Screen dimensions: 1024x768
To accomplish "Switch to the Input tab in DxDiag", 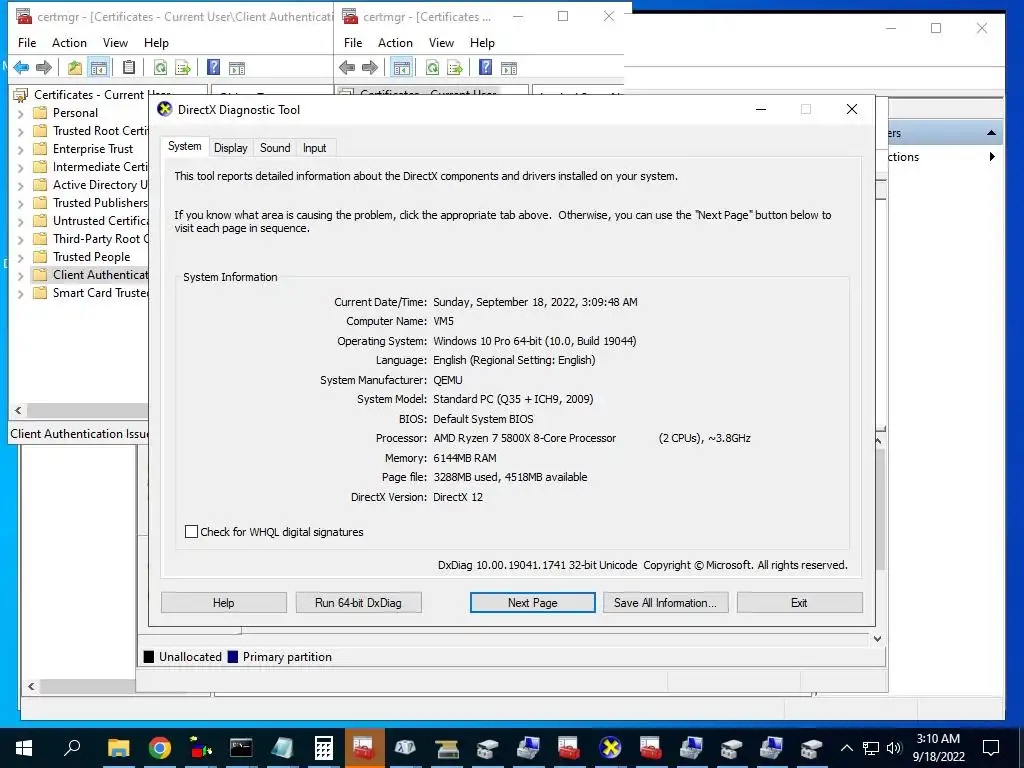I will point(314,148).
